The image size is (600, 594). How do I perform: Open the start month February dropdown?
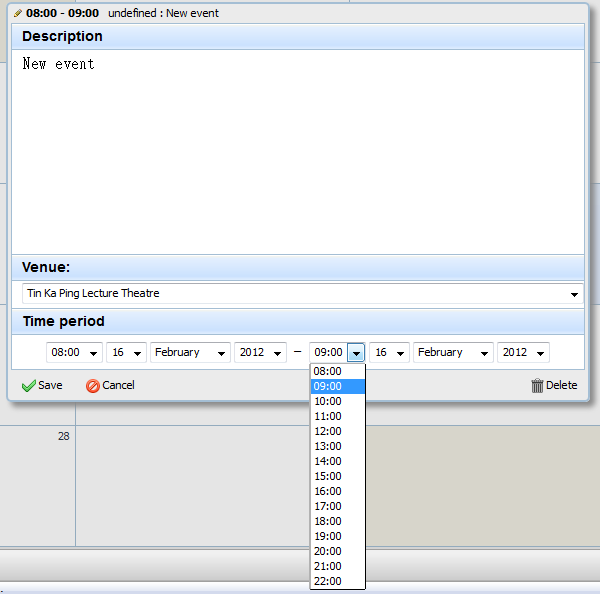[x=190, y=352]
